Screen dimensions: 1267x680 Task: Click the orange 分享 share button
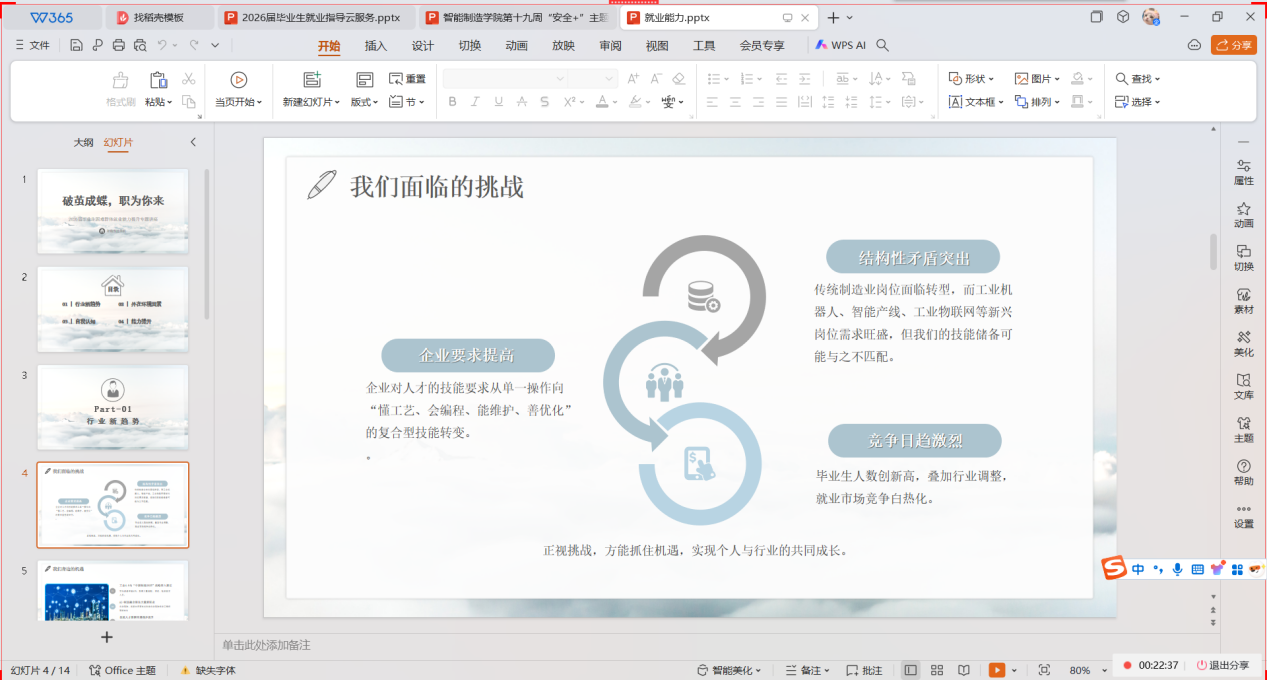click(1233, 45)
